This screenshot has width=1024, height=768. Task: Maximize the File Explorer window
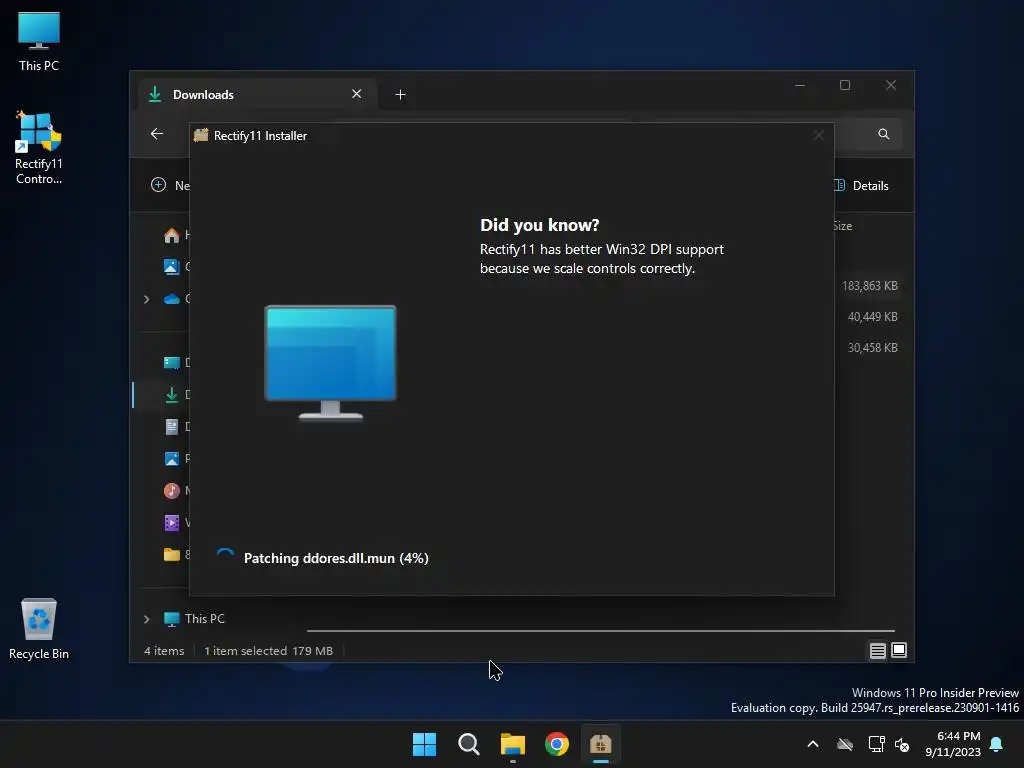(x=845, y=86)
